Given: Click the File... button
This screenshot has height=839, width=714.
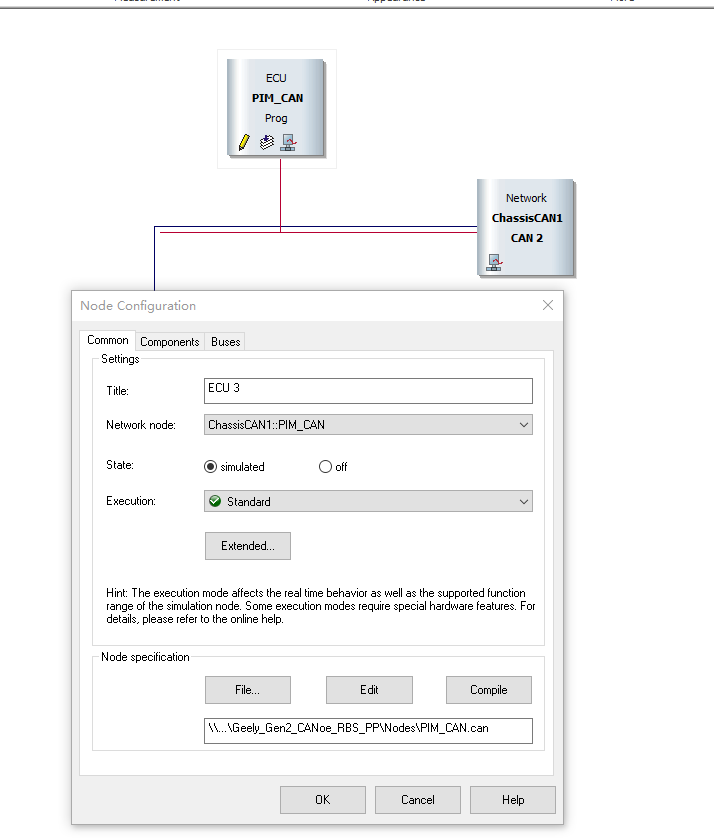Looking at the screenshot, I should coord(248,690).
